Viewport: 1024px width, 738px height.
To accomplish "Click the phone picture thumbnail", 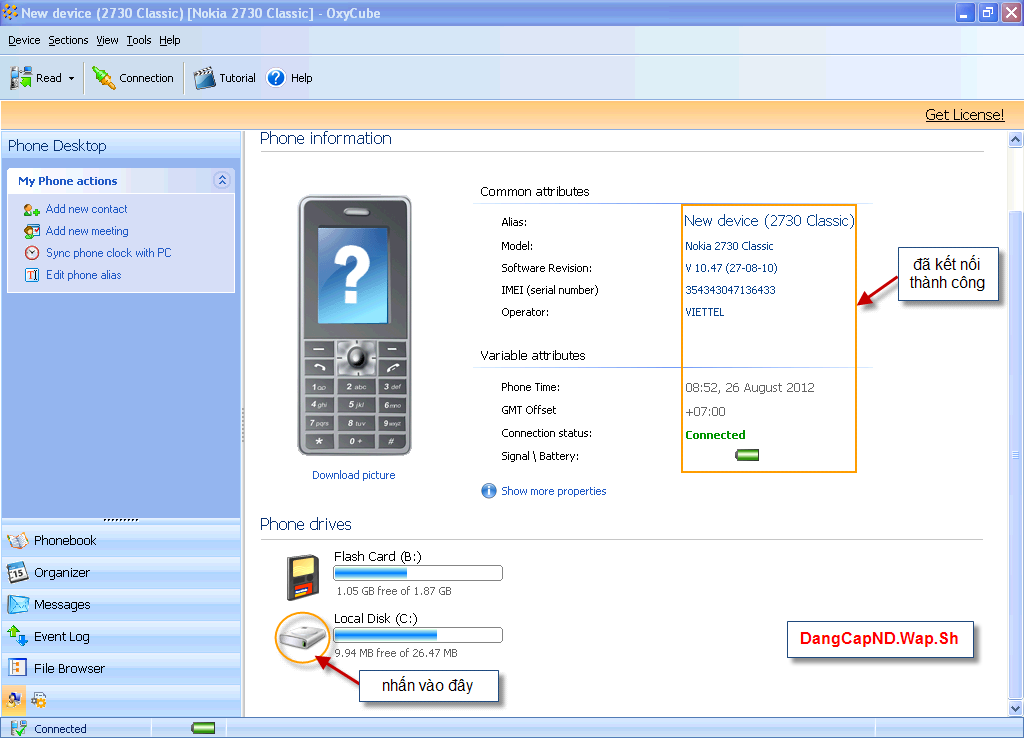I will pyautogui.click(x=355, y=325).
